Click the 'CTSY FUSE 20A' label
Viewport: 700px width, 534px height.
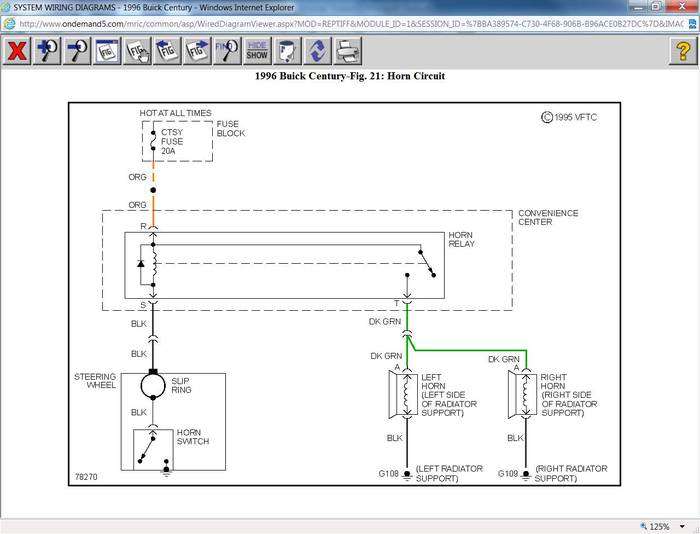(172, 142)
